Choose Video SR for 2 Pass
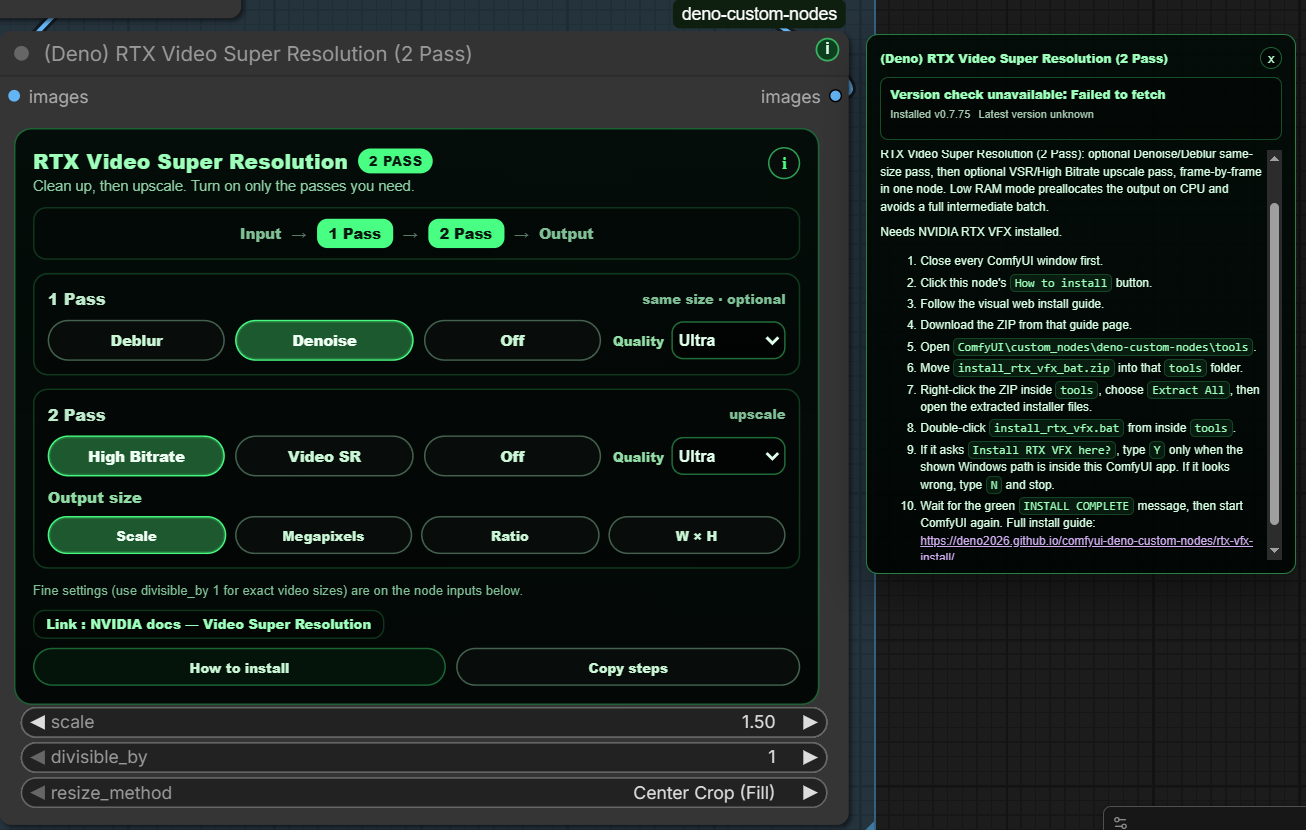 coord(324,456)
